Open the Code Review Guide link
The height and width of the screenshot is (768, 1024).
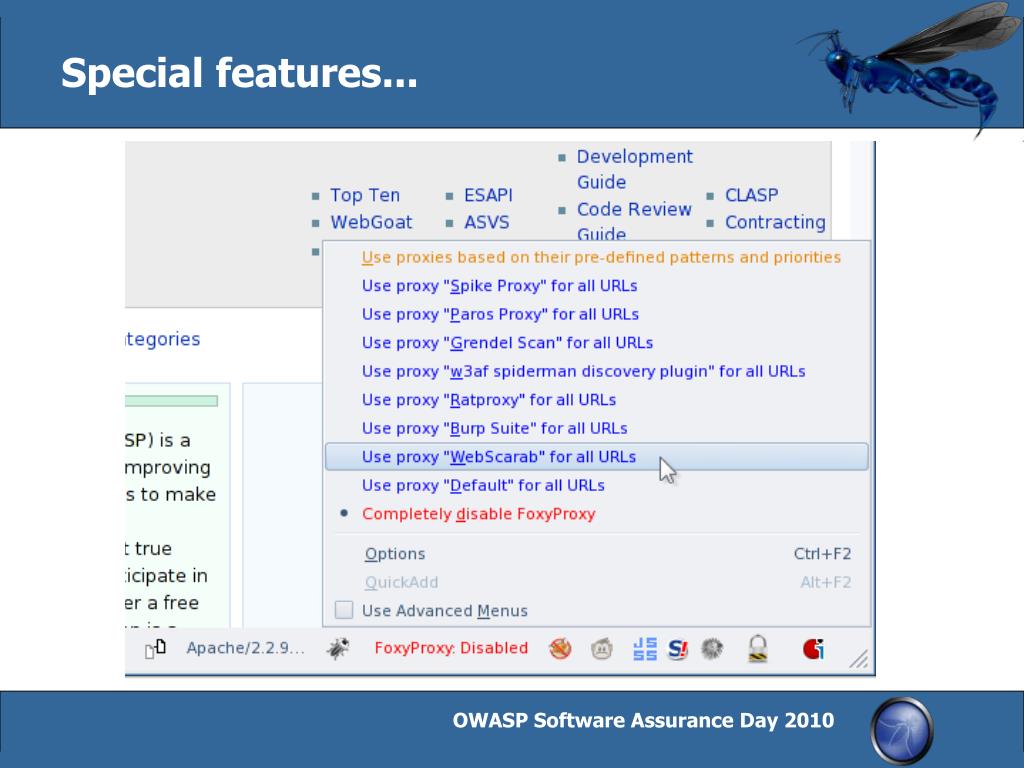click(633, 221)
